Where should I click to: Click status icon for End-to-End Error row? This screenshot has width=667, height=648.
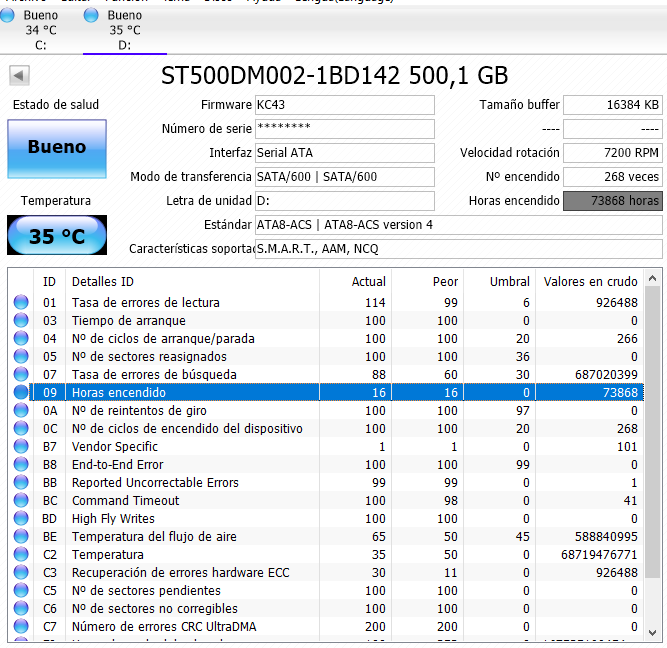click(x=21, y=465)
